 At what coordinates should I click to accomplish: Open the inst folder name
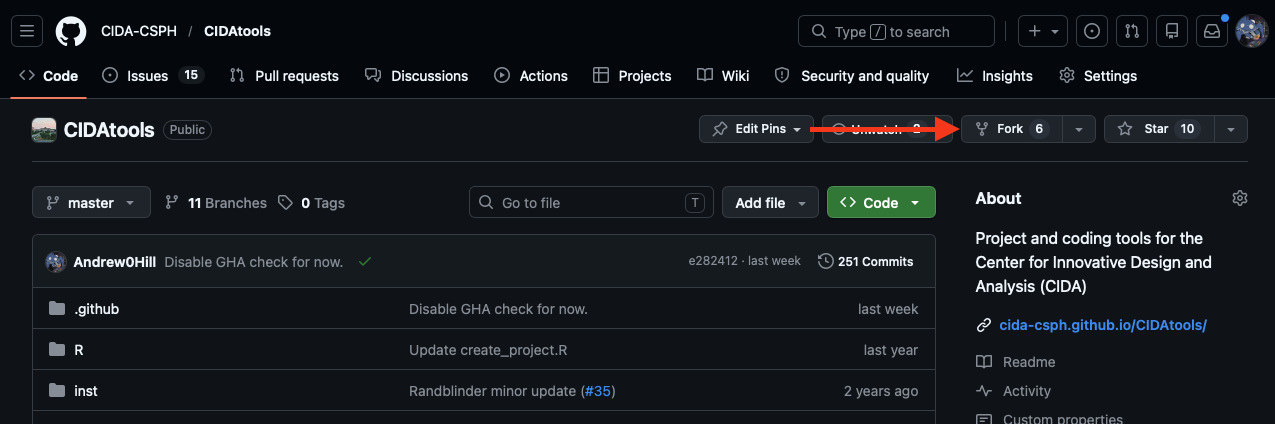(86, 391)
